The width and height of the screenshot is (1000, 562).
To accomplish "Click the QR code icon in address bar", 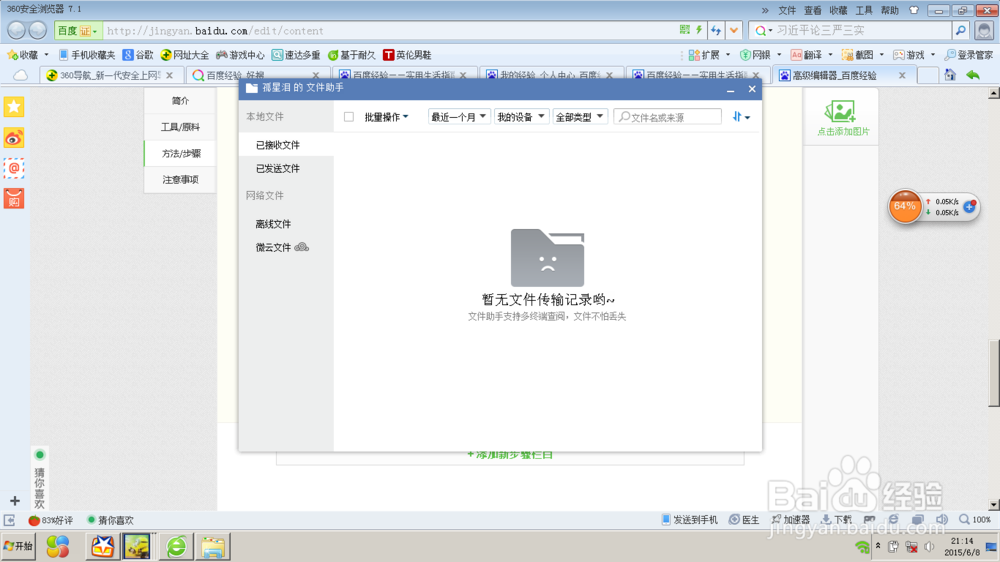I will pyautogui.click(x=685, y=30).
